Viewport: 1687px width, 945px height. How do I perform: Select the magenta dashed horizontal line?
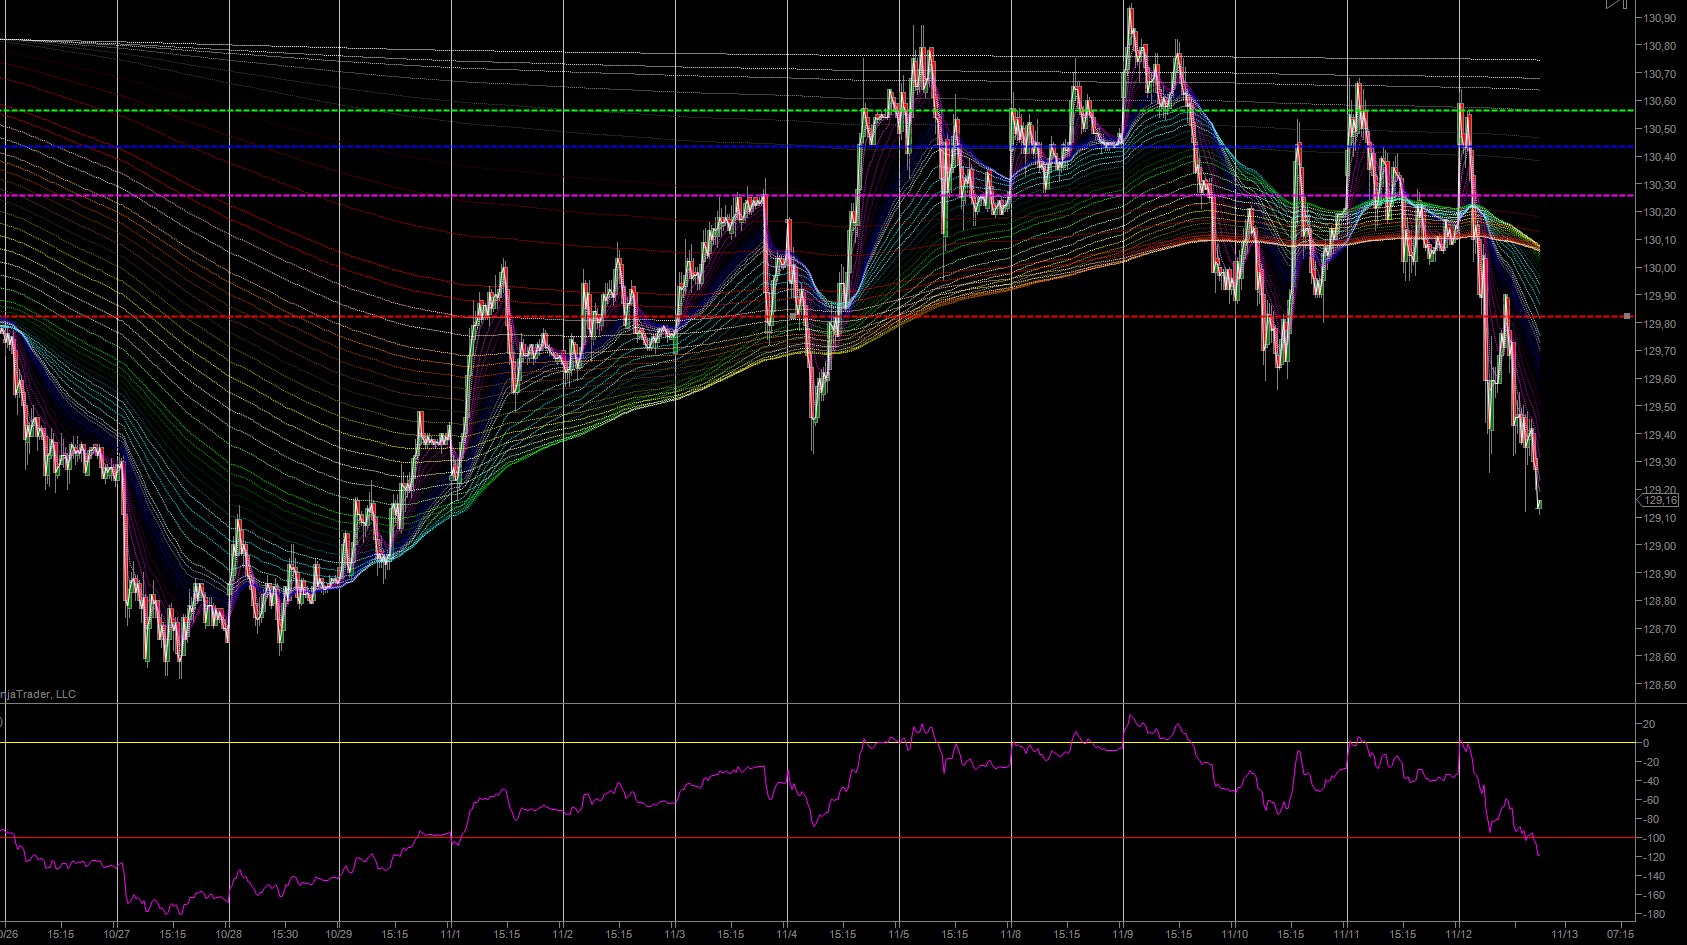click(817, 196)
